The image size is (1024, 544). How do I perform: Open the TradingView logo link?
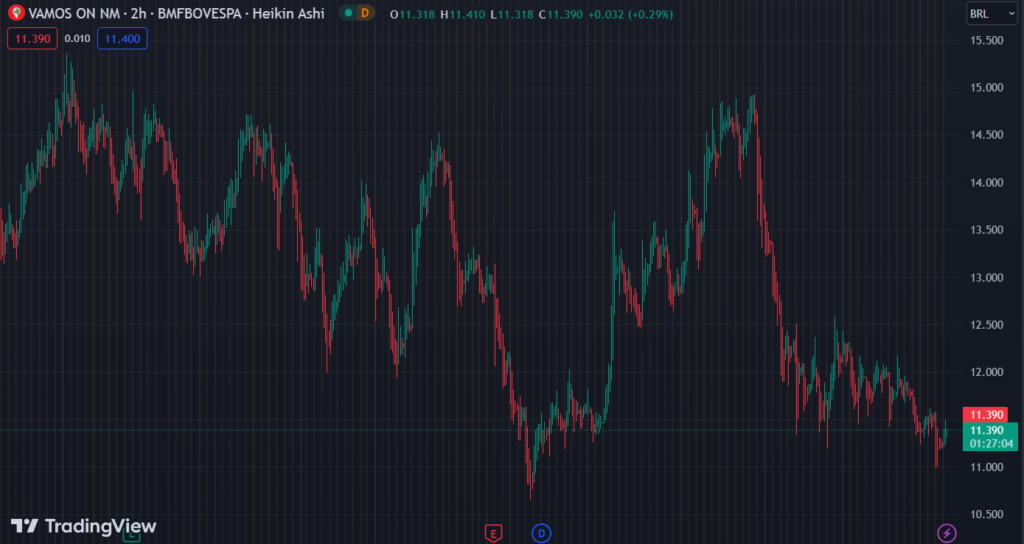(x=84, y=526)
